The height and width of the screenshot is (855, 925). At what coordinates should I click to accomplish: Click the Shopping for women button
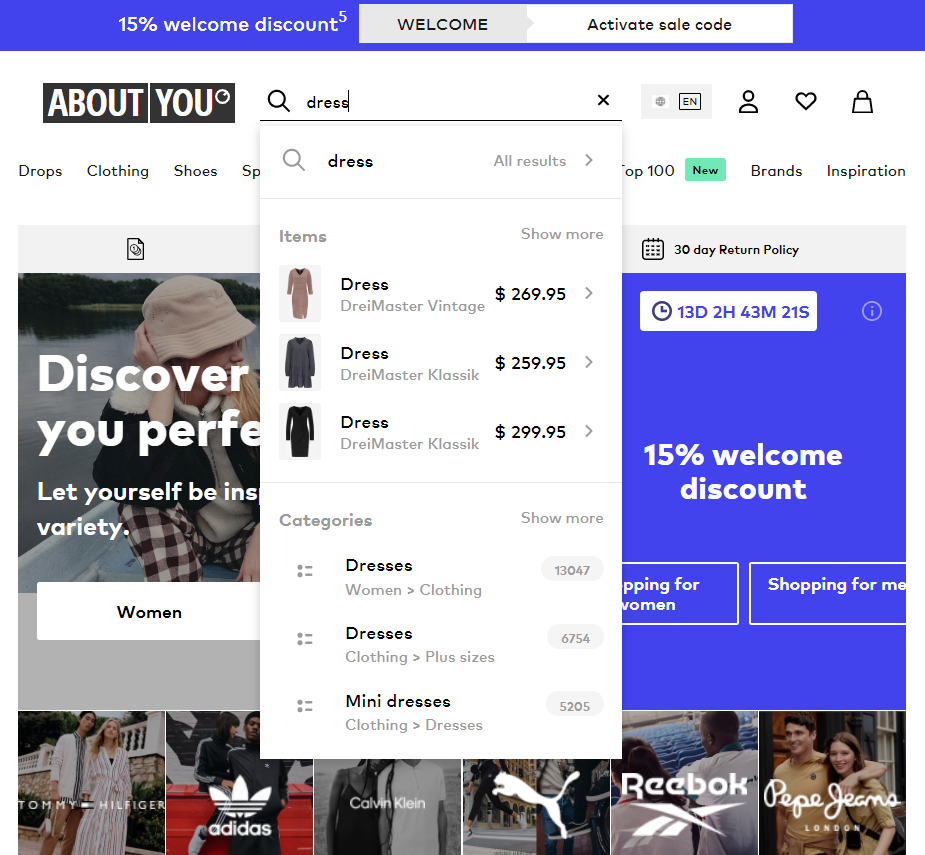coord(680,593)
